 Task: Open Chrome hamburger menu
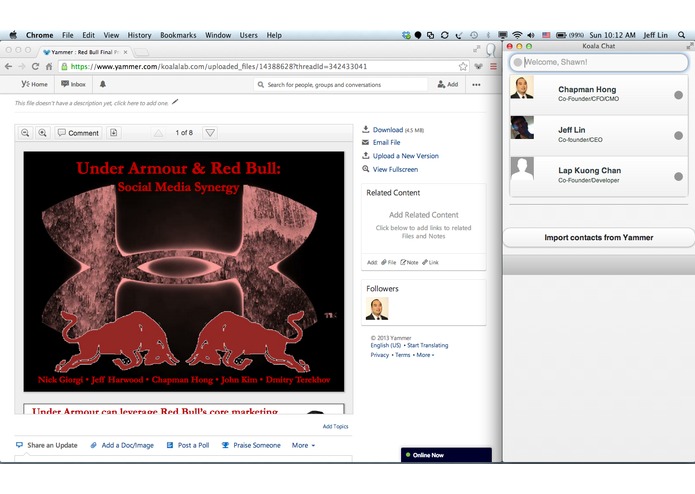493,66
